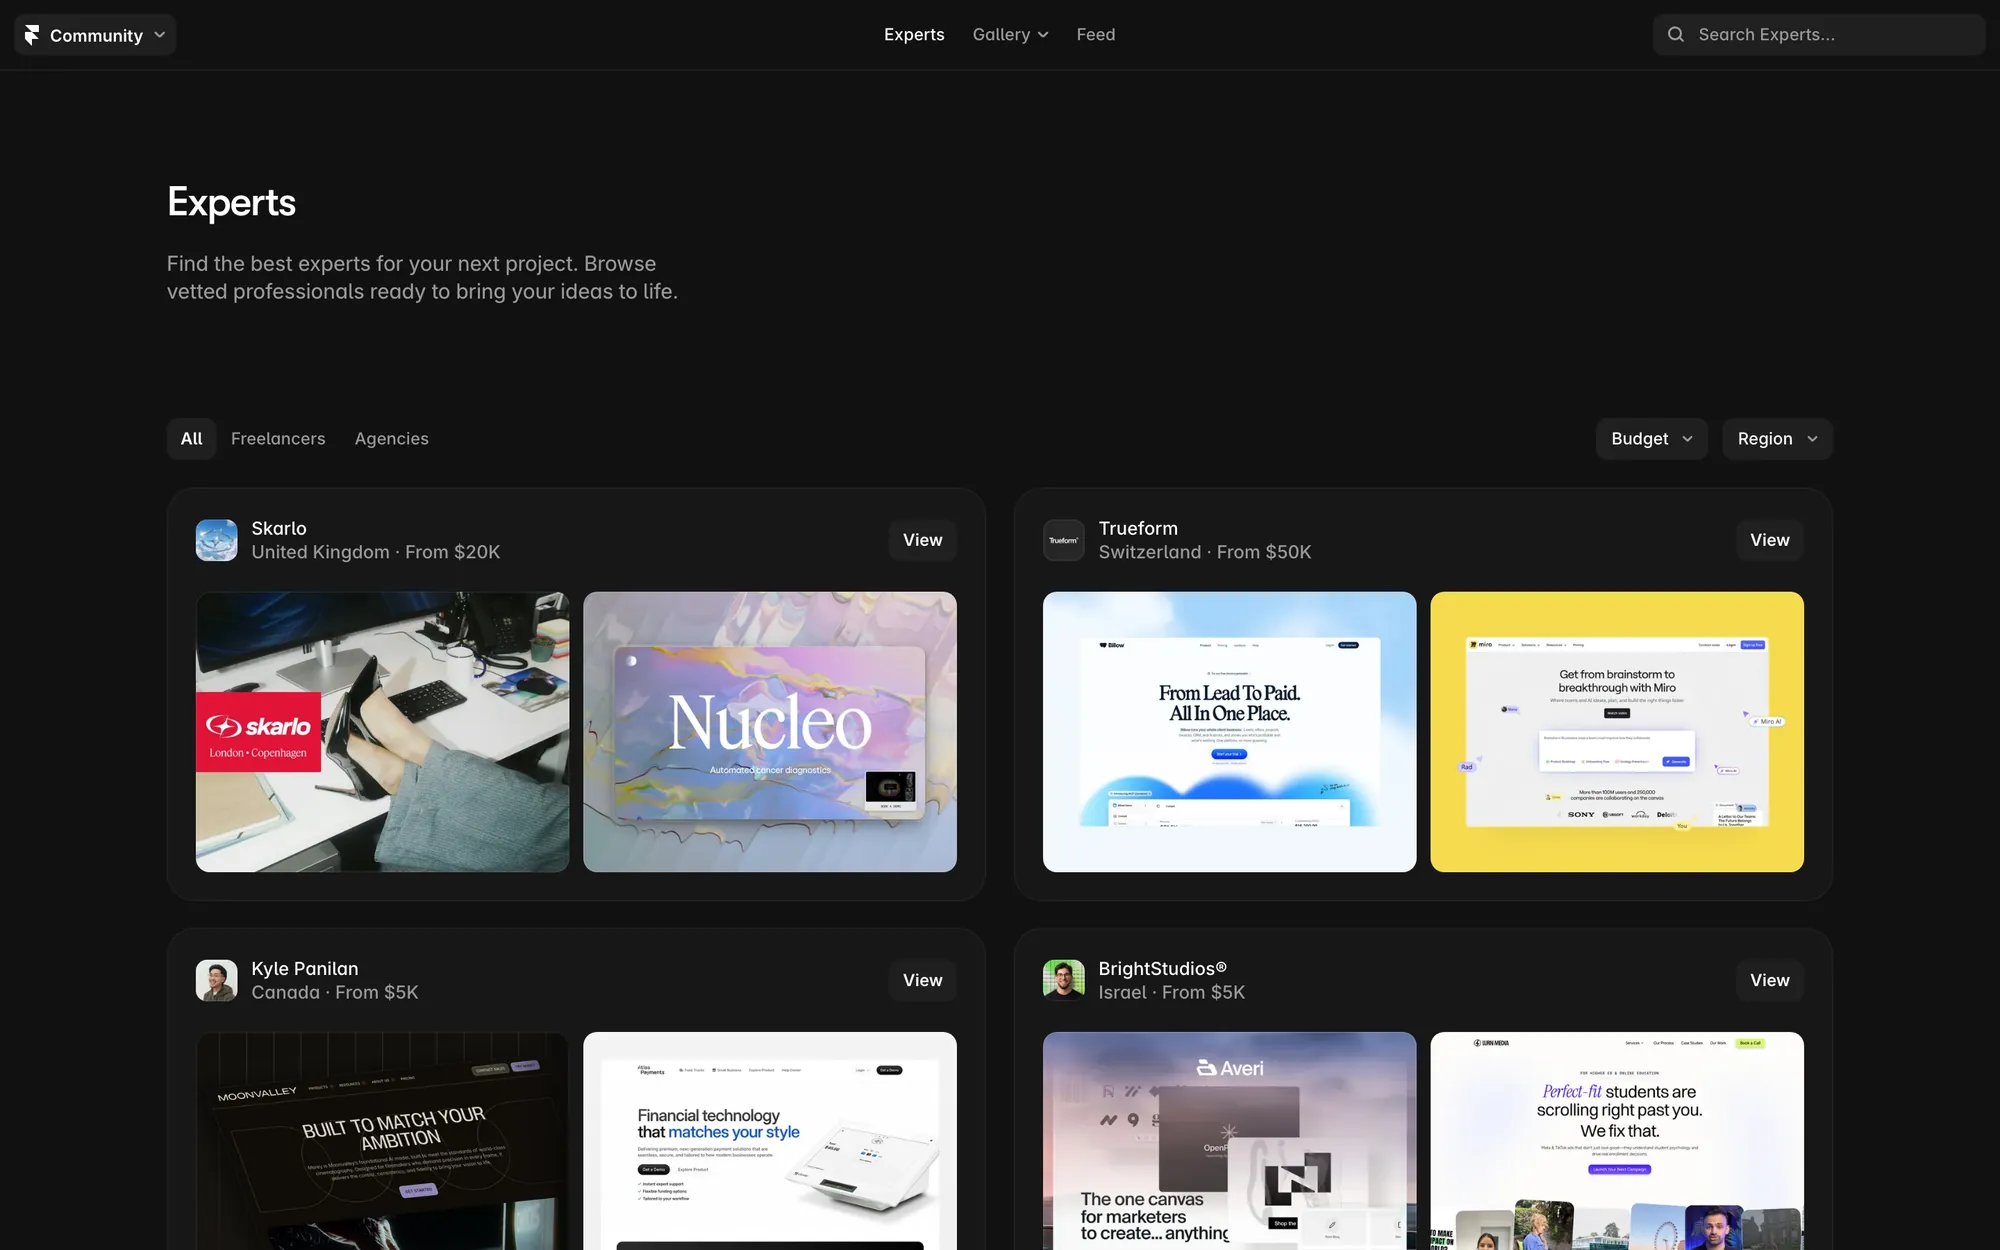Open the yellow Miro project thumbnail
Image resolution: width=2000 pixels, height=1250 pixels.
coord(1617,732)
